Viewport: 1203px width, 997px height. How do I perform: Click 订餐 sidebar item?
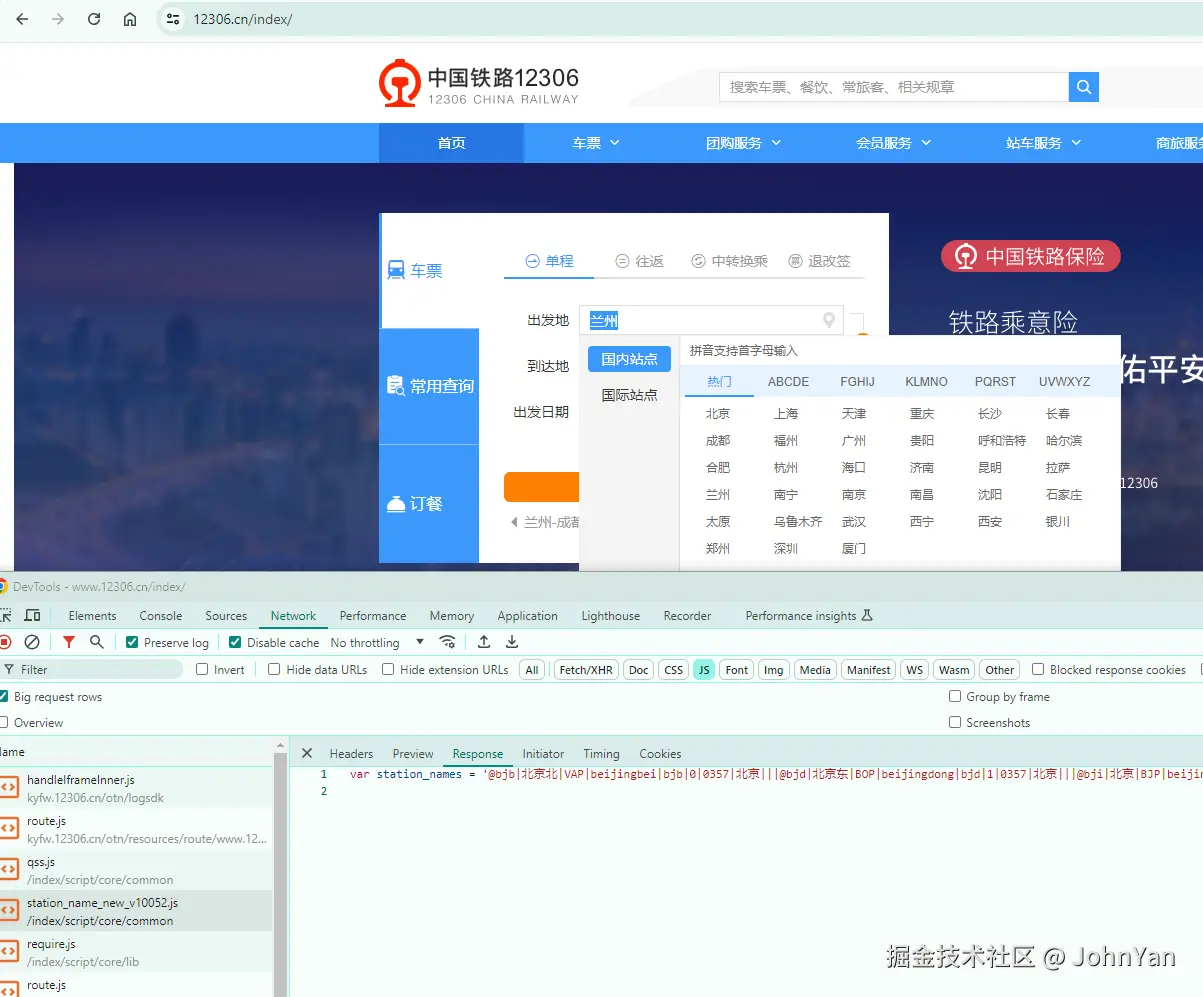pos(429,503)
